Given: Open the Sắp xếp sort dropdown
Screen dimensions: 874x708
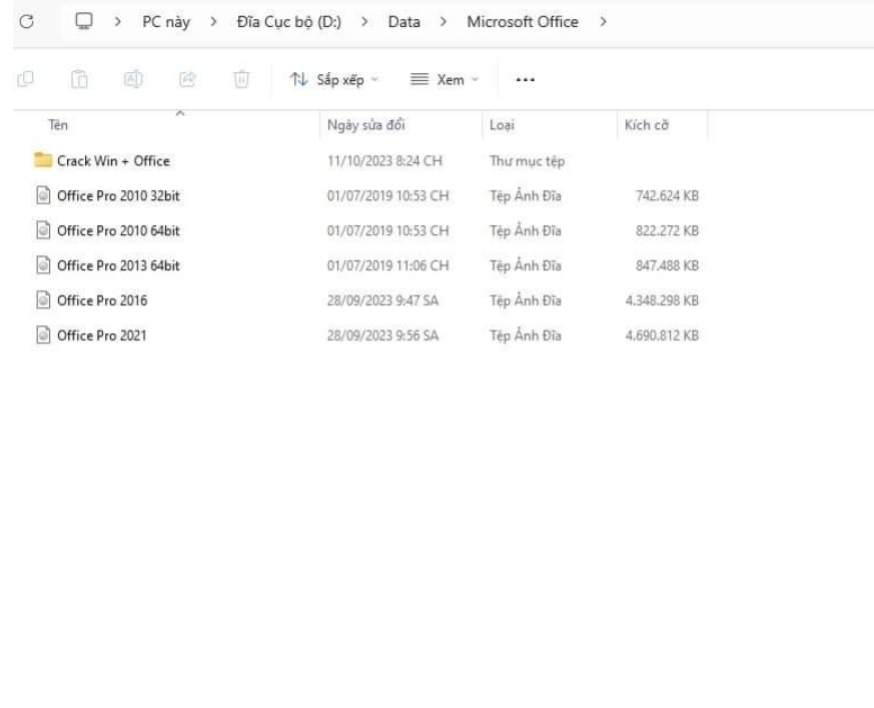Looking at the screenshot, I should pyautogui.click(x=334, y=80).
